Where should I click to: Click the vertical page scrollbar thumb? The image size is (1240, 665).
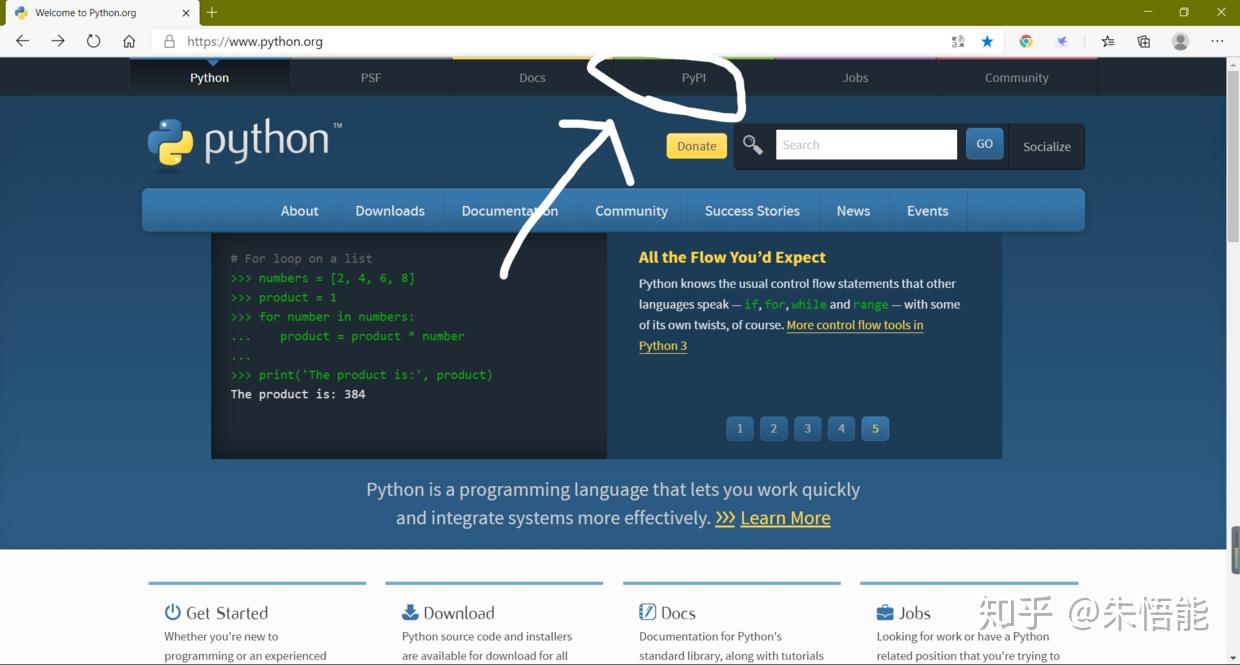coord(1233,156)
